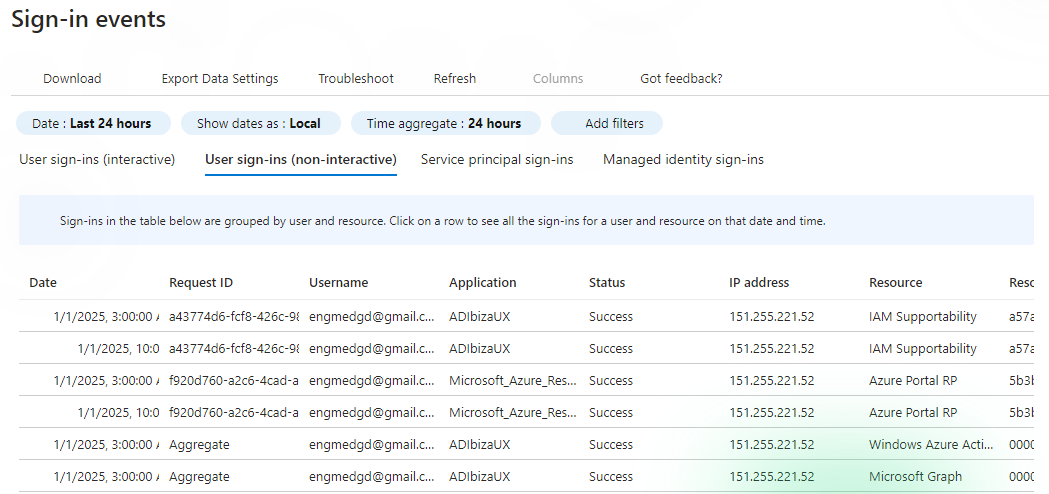
Task: Click the date cell in the Windows Azure Acti... row
Action: tap(106, 444)
